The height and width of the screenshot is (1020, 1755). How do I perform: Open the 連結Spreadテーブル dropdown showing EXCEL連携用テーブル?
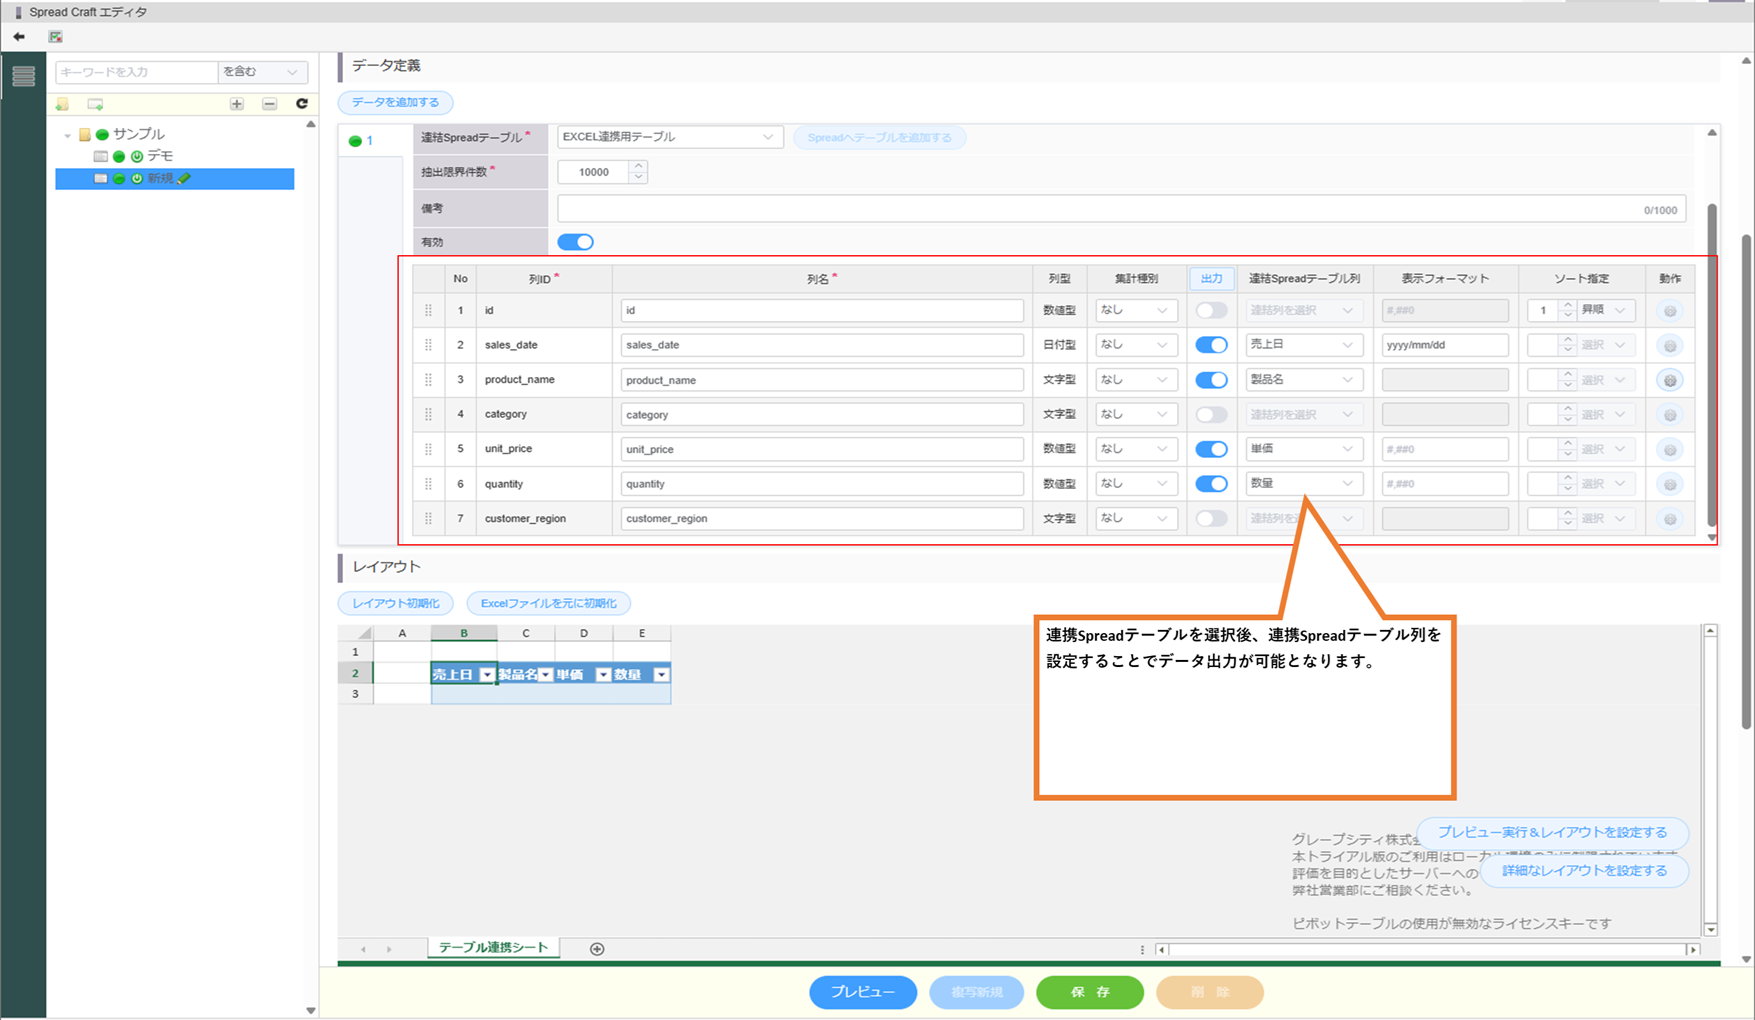(669, 137)
